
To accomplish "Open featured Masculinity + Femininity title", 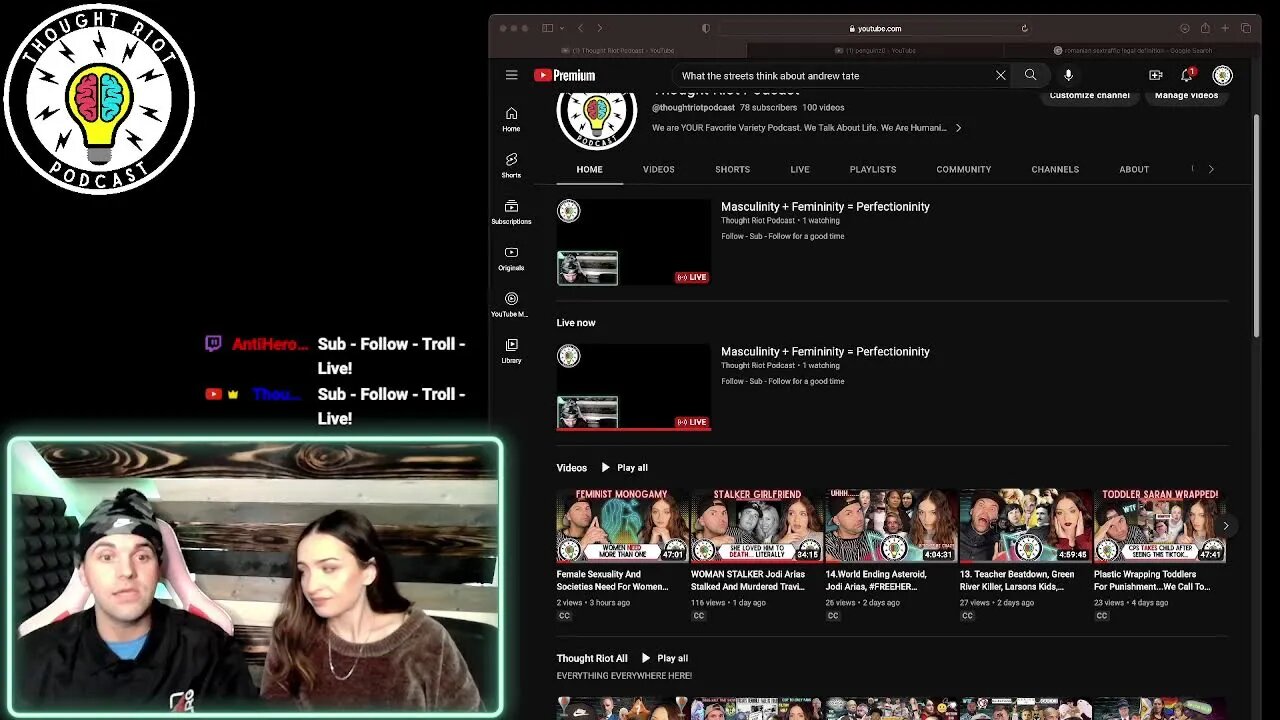I will pos(825,207).
